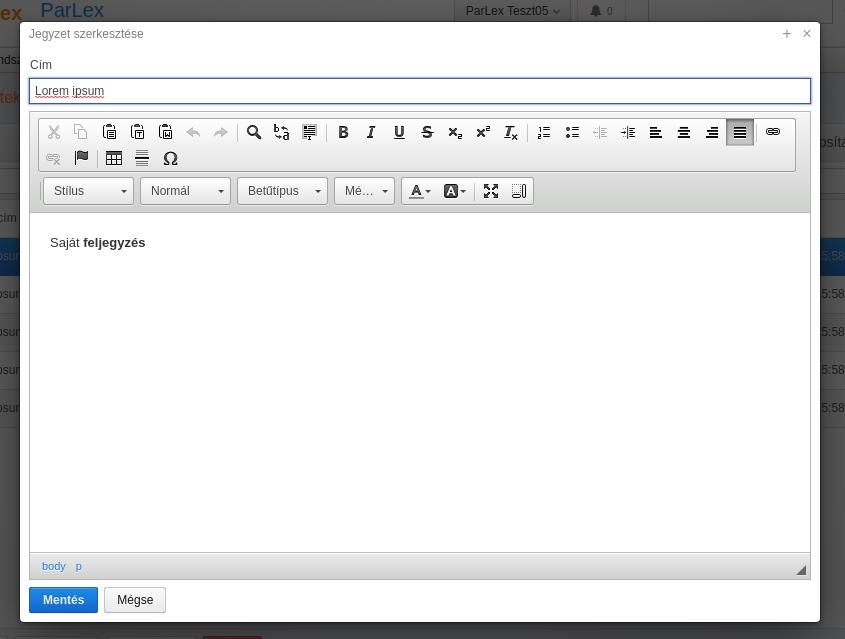Insert special character Omega icon
This screenshot has height=639, width=845.
point(170,158)
